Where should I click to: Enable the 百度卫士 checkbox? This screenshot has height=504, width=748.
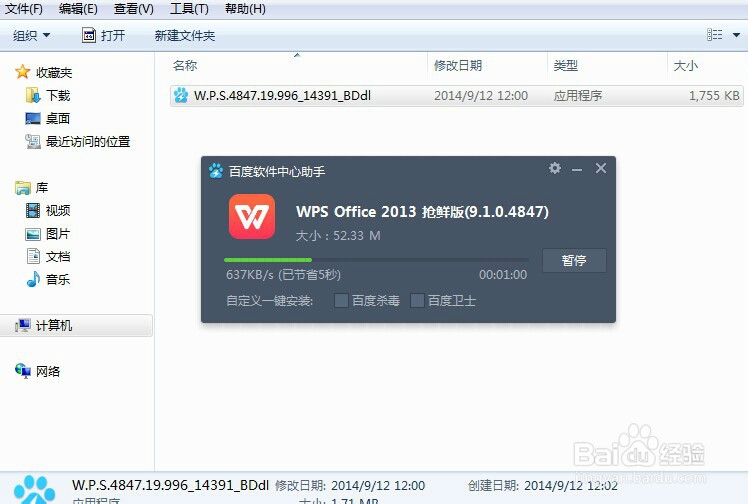click(x=417, y=300)
